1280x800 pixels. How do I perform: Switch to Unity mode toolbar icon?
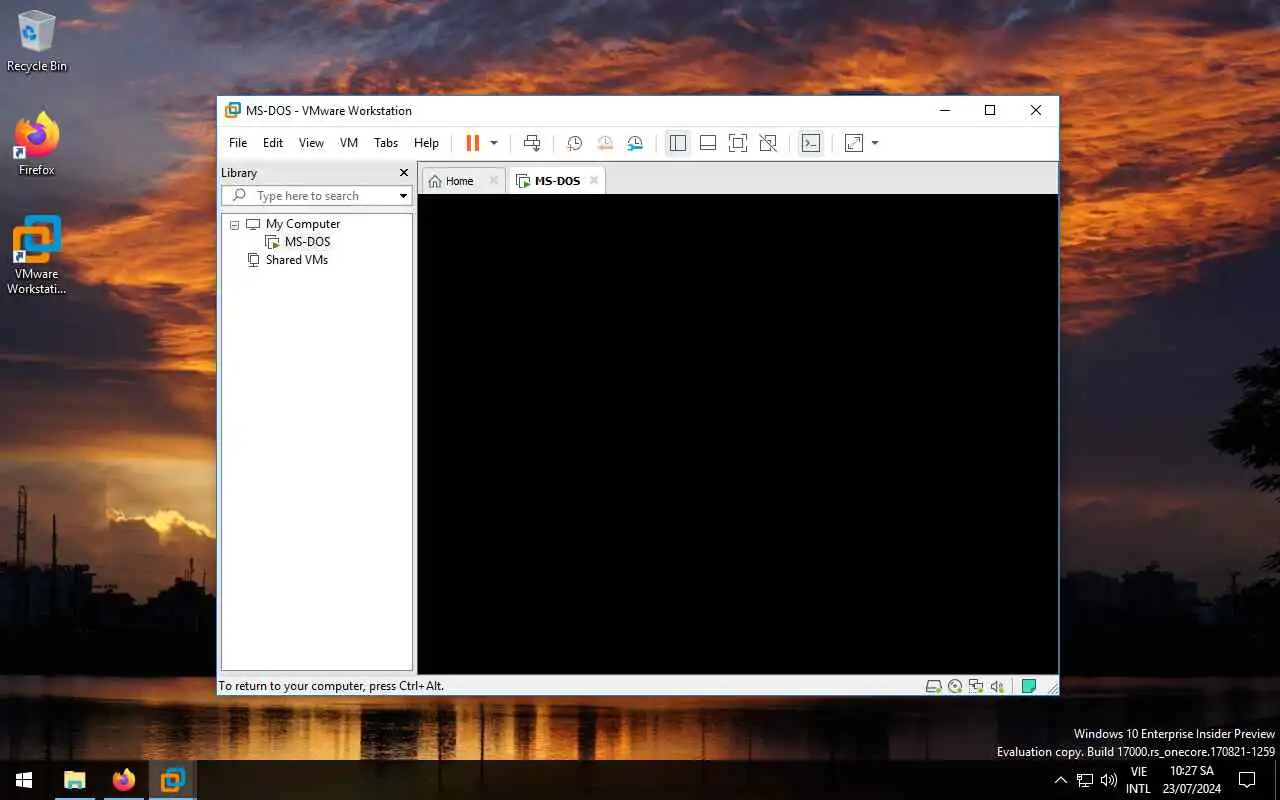point(768,143)
